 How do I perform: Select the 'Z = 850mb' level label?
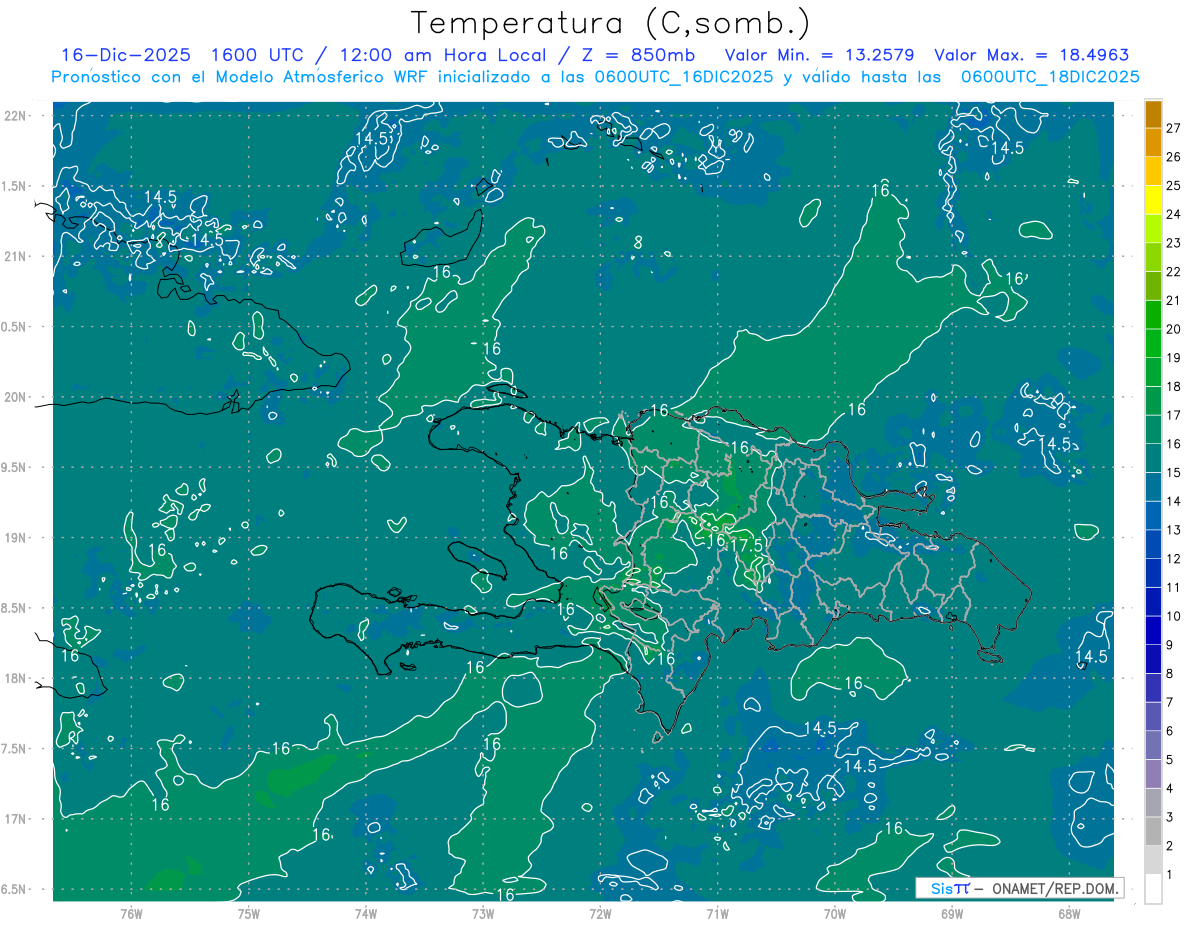click(640, 55)
